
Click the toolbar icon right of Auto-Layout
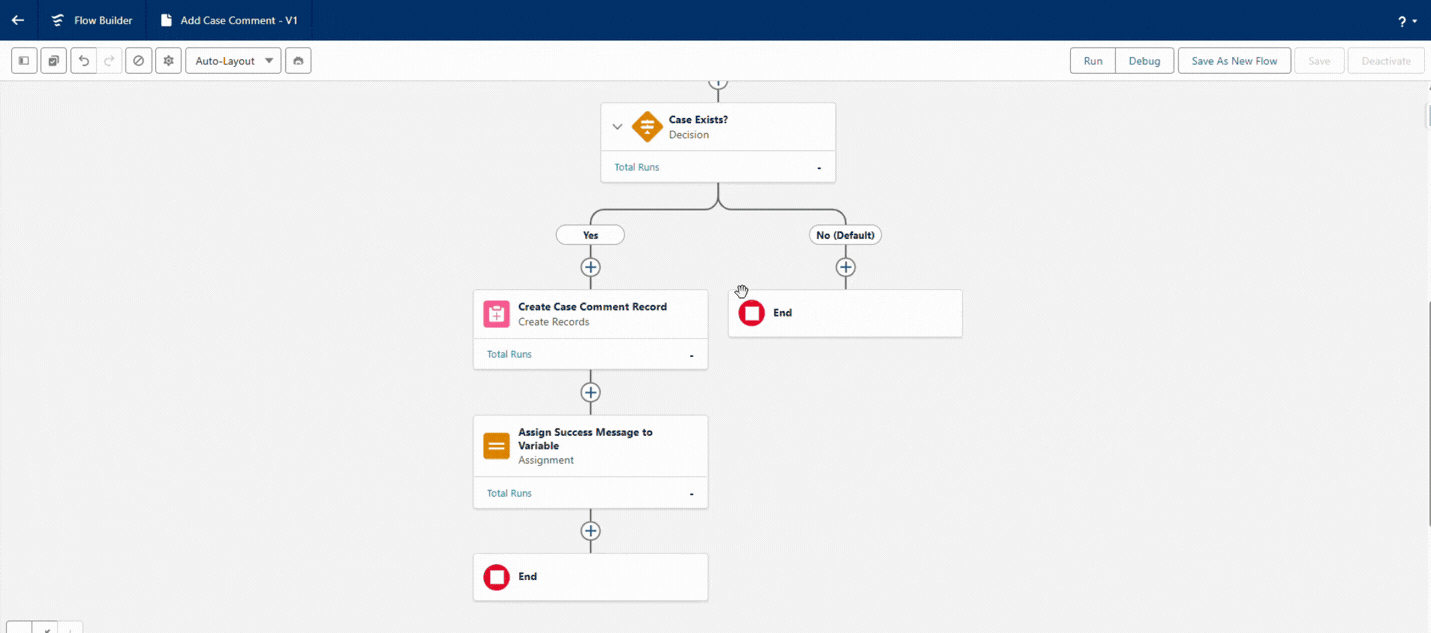point(298,61)
